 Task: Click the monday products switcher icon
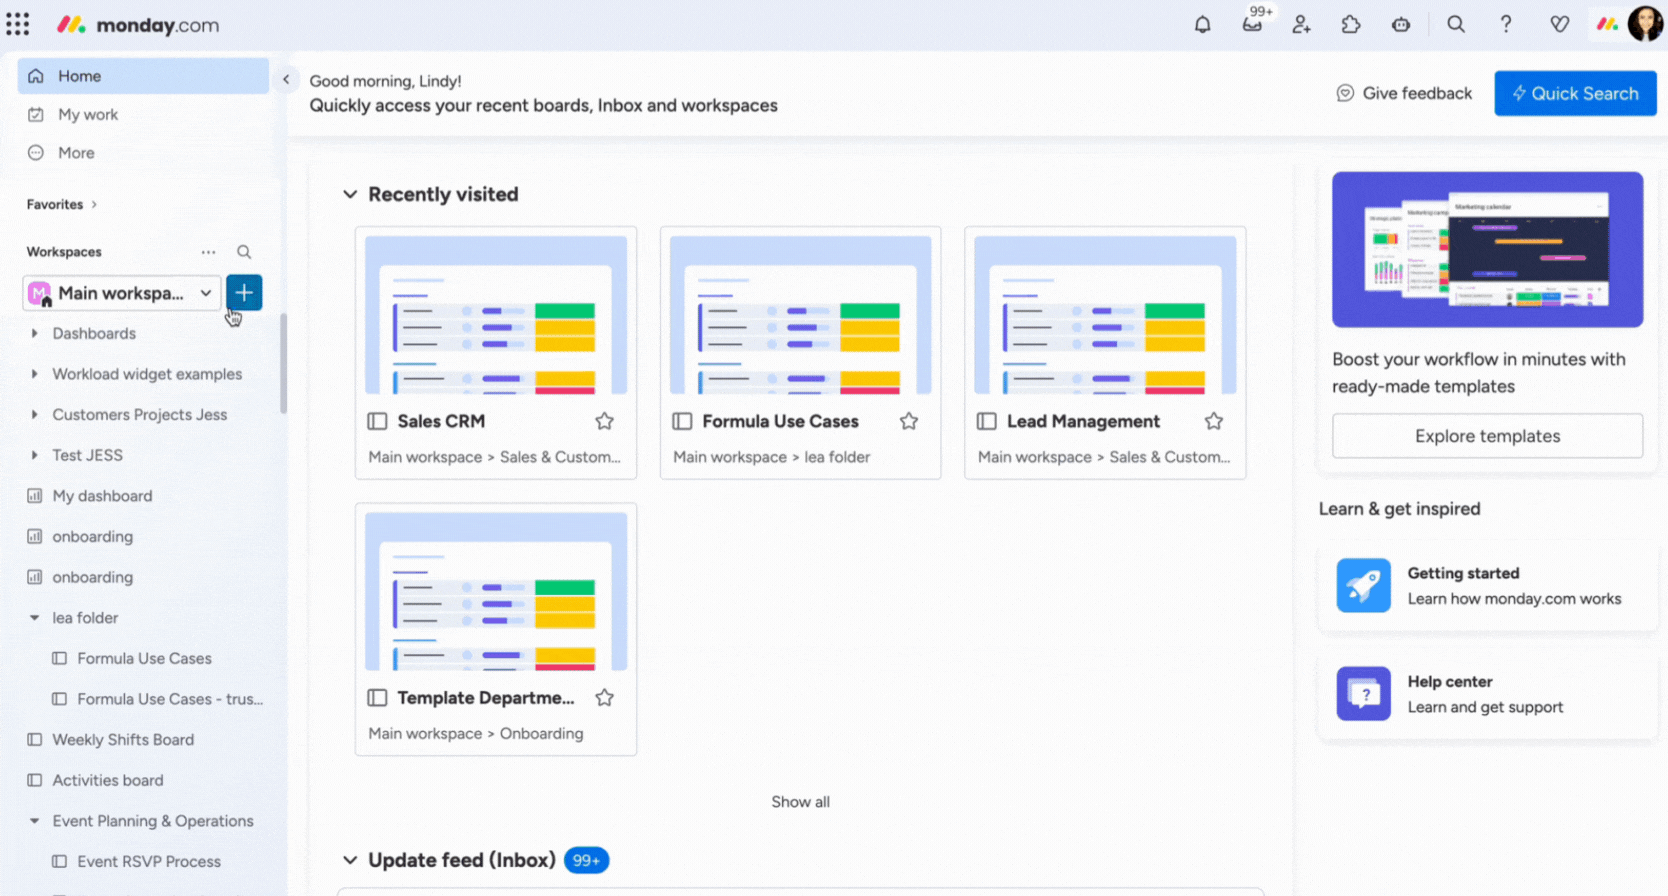[1607, 24]
